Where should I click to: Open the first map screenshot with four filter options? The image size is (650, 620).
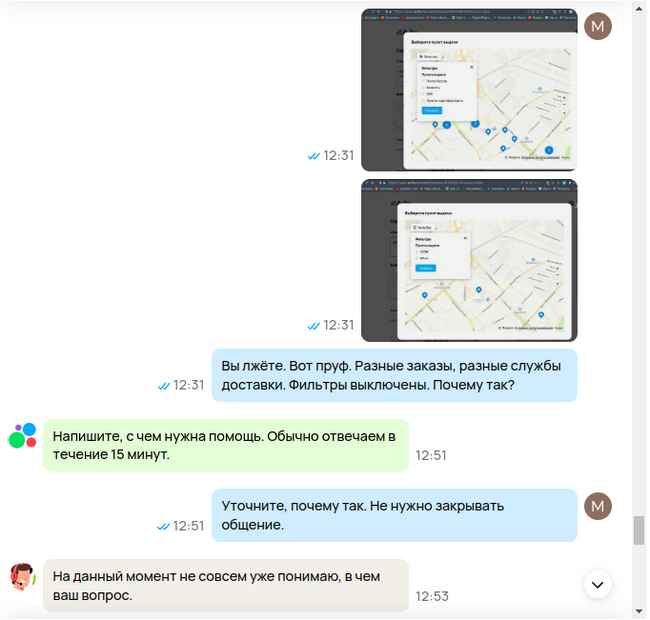(x=468, y=90)
